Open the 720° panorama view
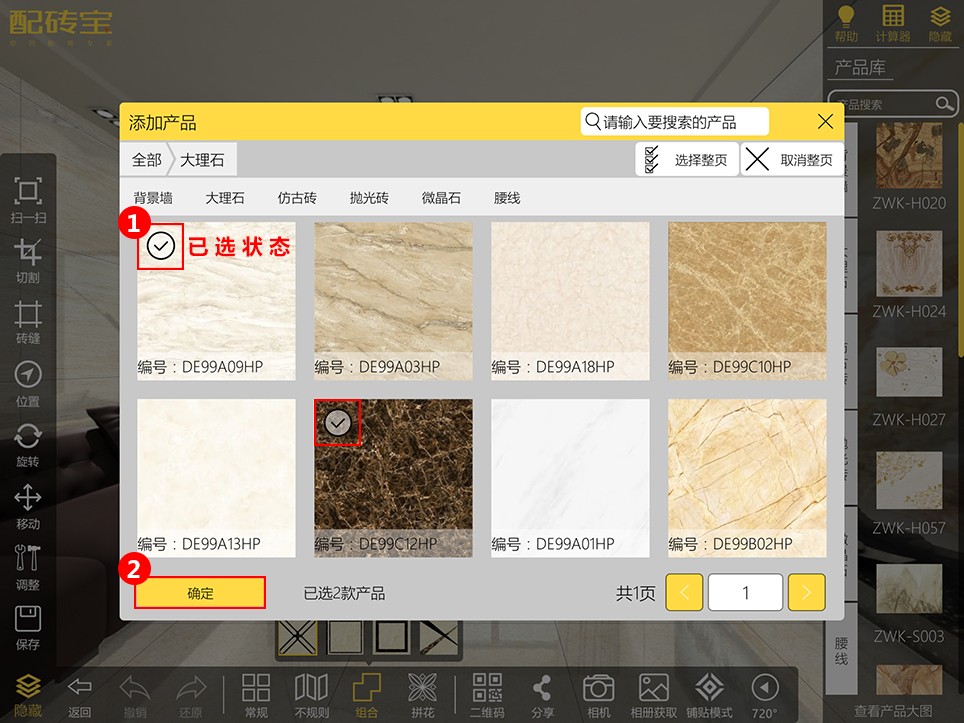 click(765, 697)
